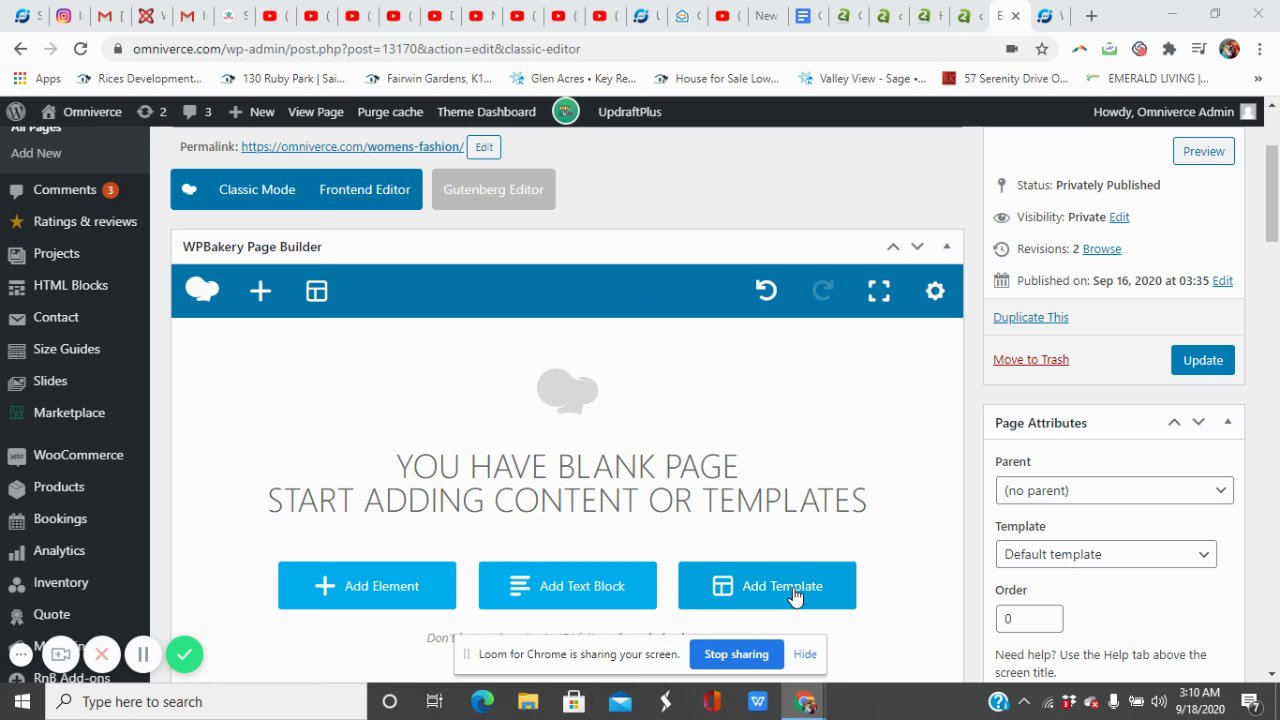Click the Gutenberg Editor button
Viewport: 1280px width, 720px height.
coord(493,189)
